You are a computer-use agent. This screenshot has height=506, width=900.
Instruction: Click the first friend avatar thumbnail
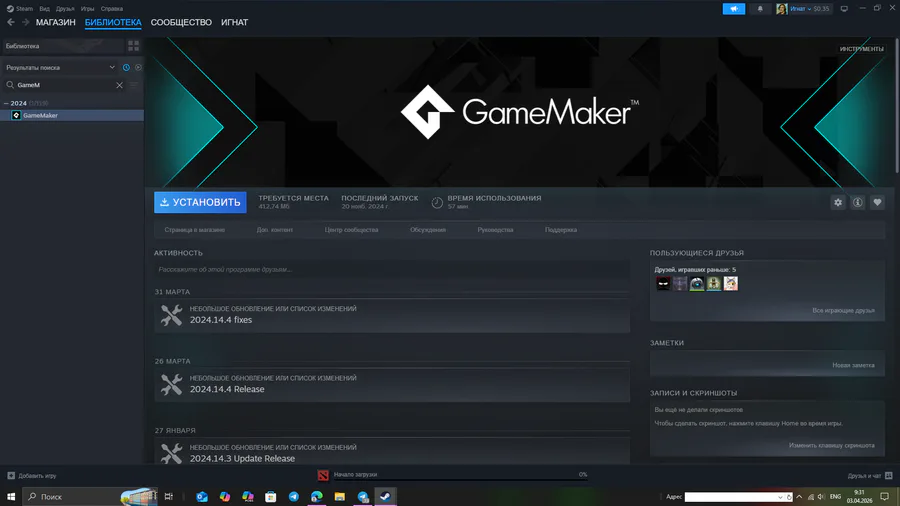tap(663, 283)
